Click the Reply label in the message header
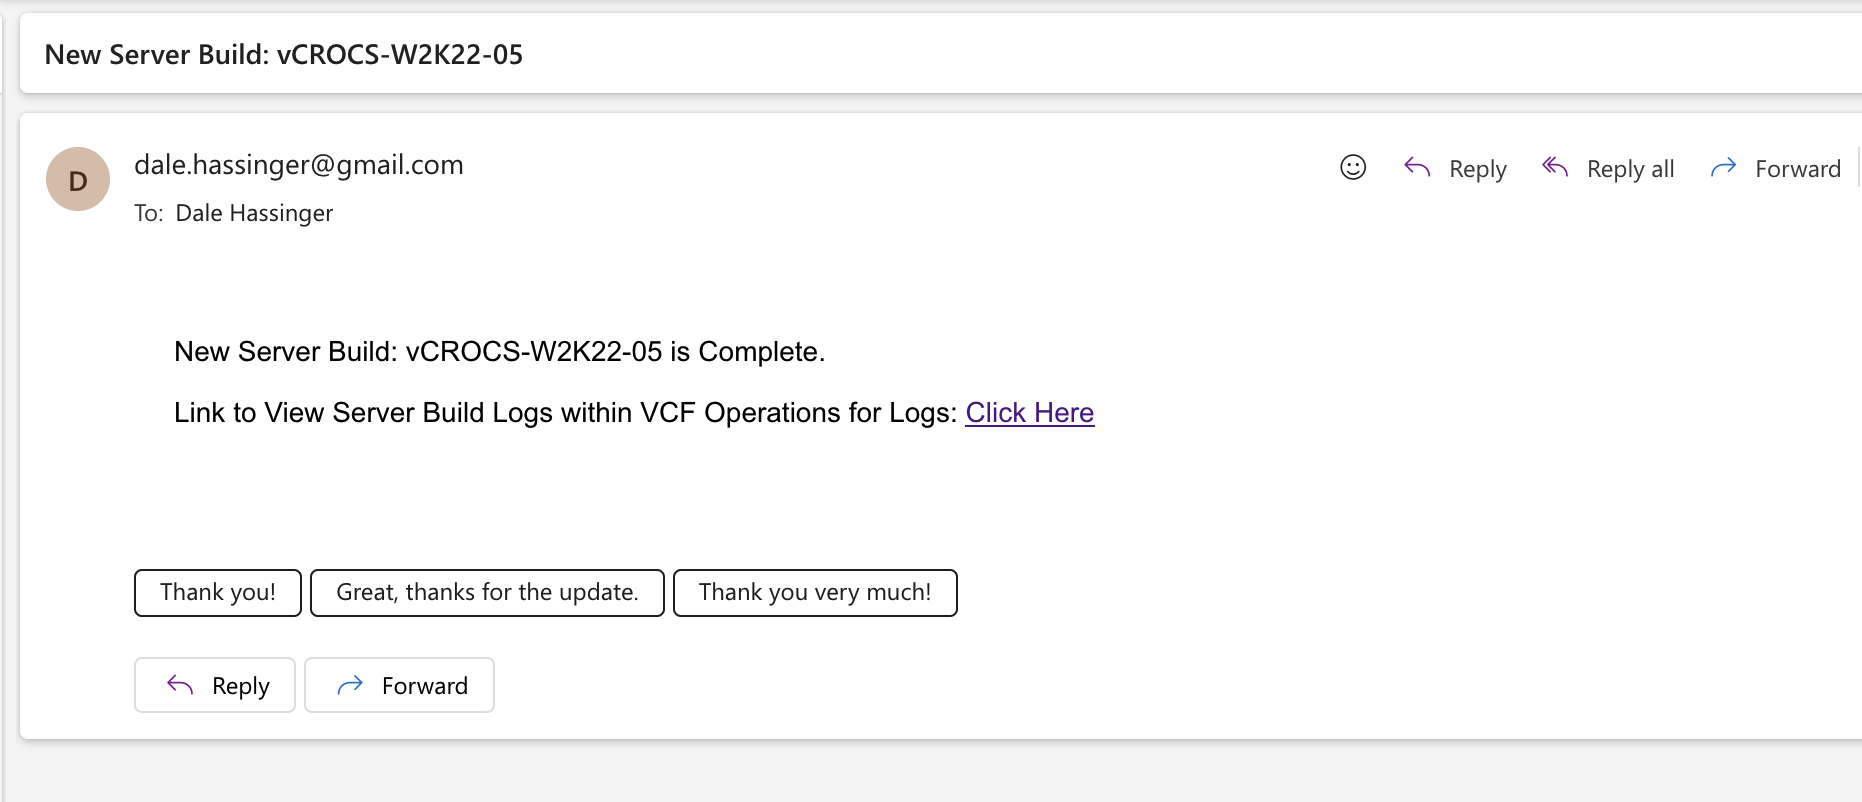Viewport: 1862px width, 802px height. [x=1477, y=169]
